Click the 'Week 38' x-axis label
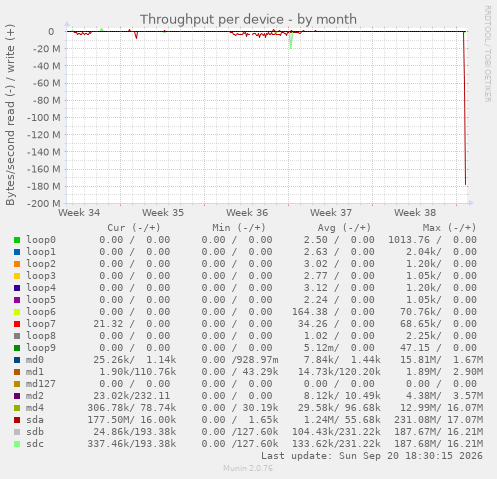 pyautogui.click(x=415, y=213)
